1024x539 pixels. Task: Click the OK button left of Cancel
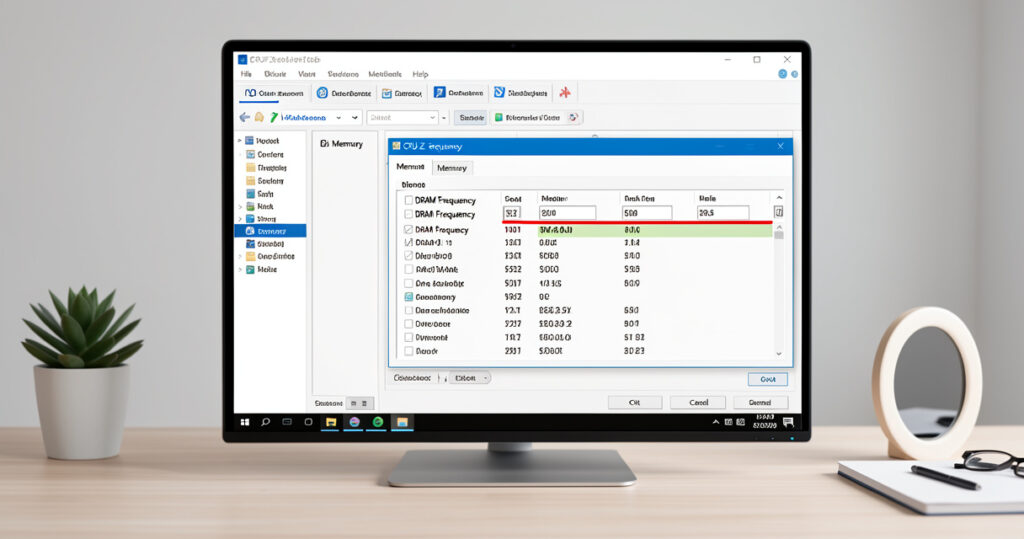tap(635, 402)
